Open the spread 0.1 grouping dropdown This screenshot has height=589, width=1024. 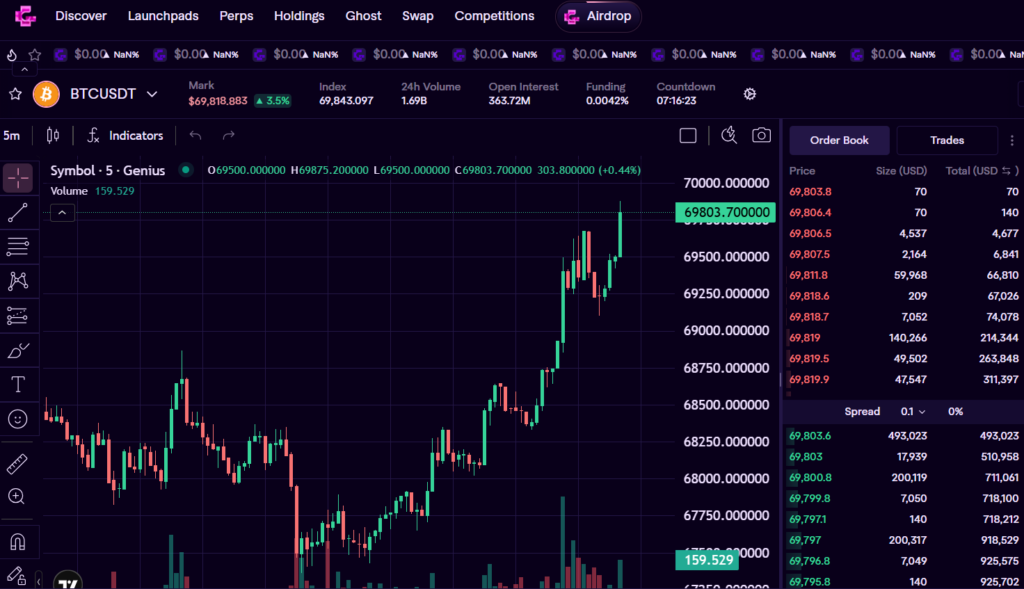pos(913,411)
